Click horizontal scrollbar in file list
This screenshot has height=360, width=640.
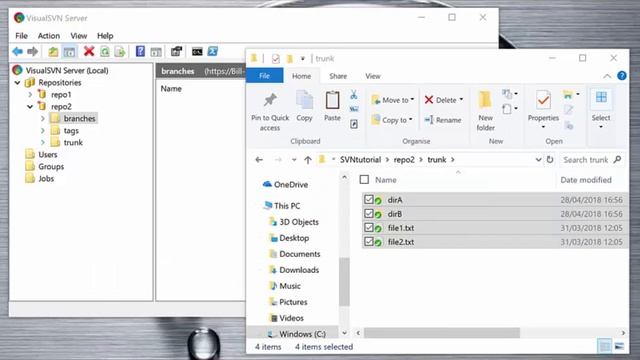[442, 333]
